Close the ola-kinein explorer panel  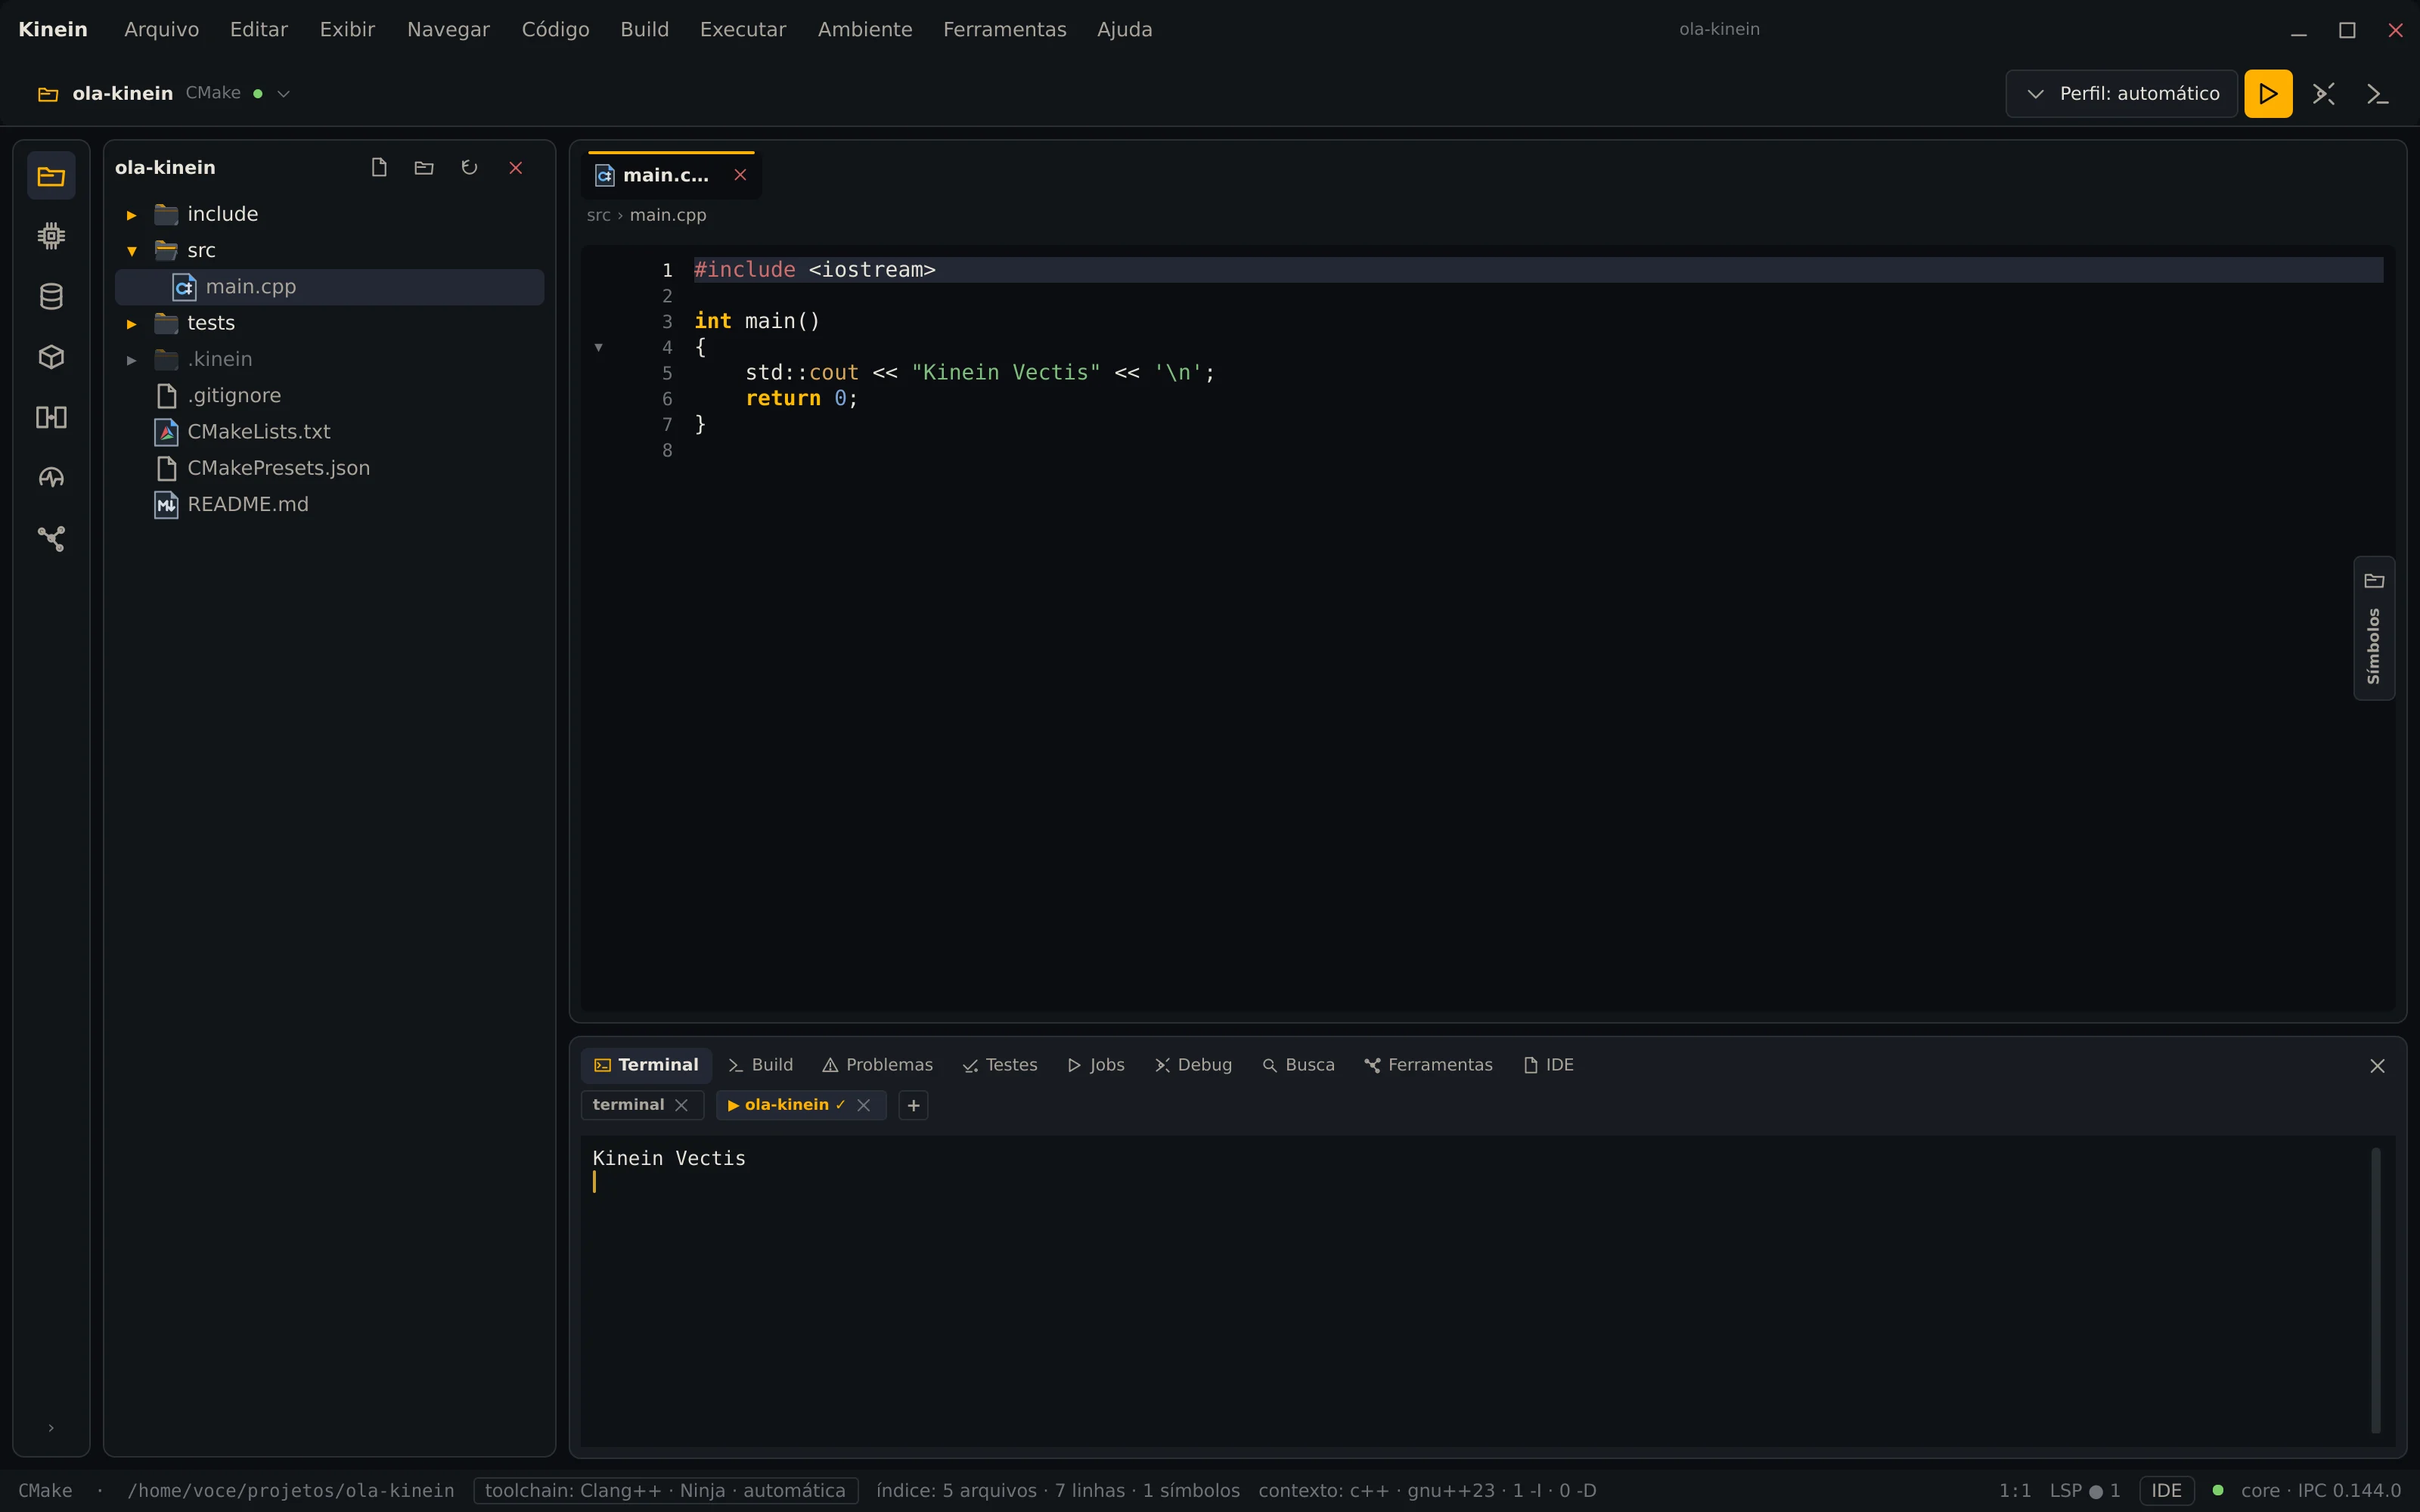click(516, 167)
